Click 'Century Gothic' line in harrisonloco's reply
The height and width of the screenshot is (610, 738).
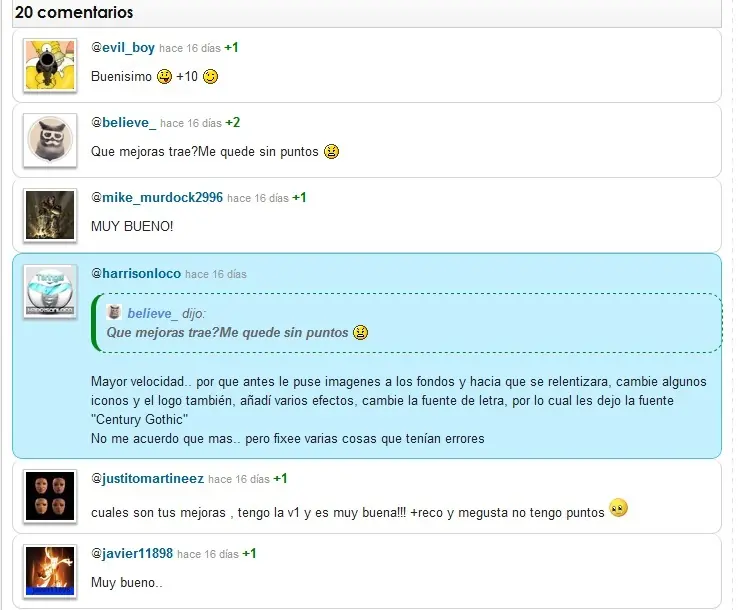[139, 419]
